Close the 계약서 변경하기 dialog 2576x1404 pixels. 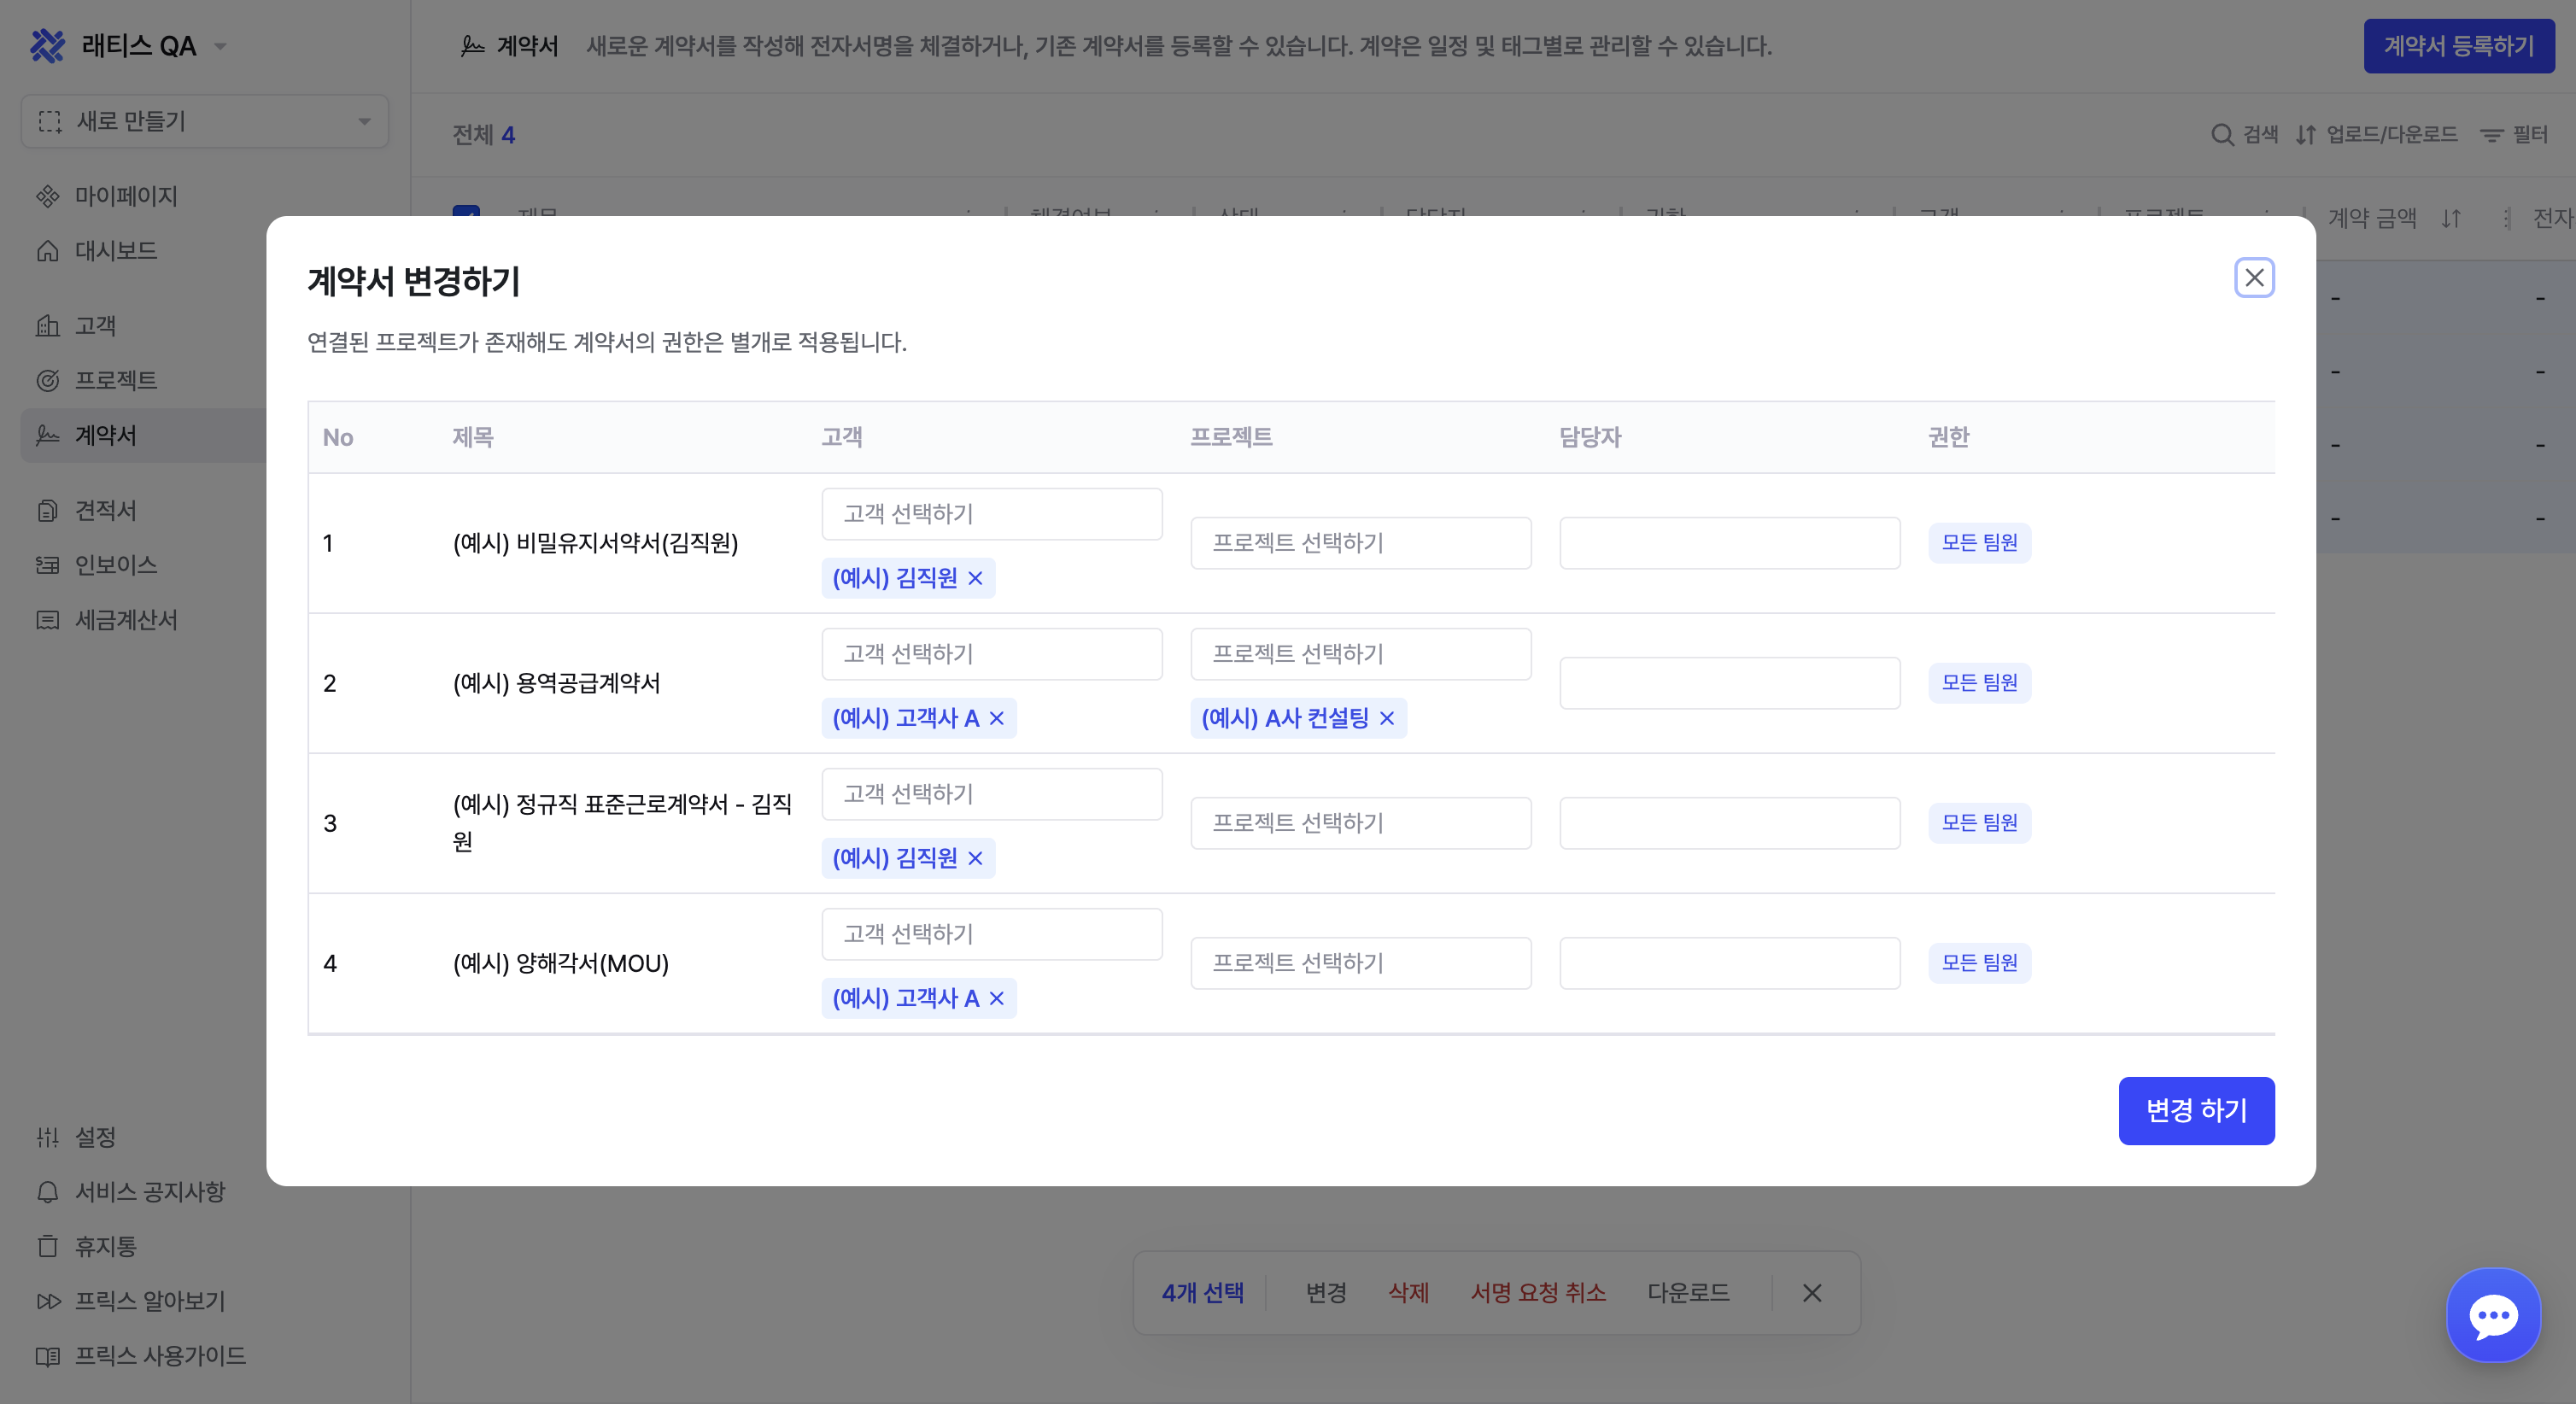tap(2253, 278)
